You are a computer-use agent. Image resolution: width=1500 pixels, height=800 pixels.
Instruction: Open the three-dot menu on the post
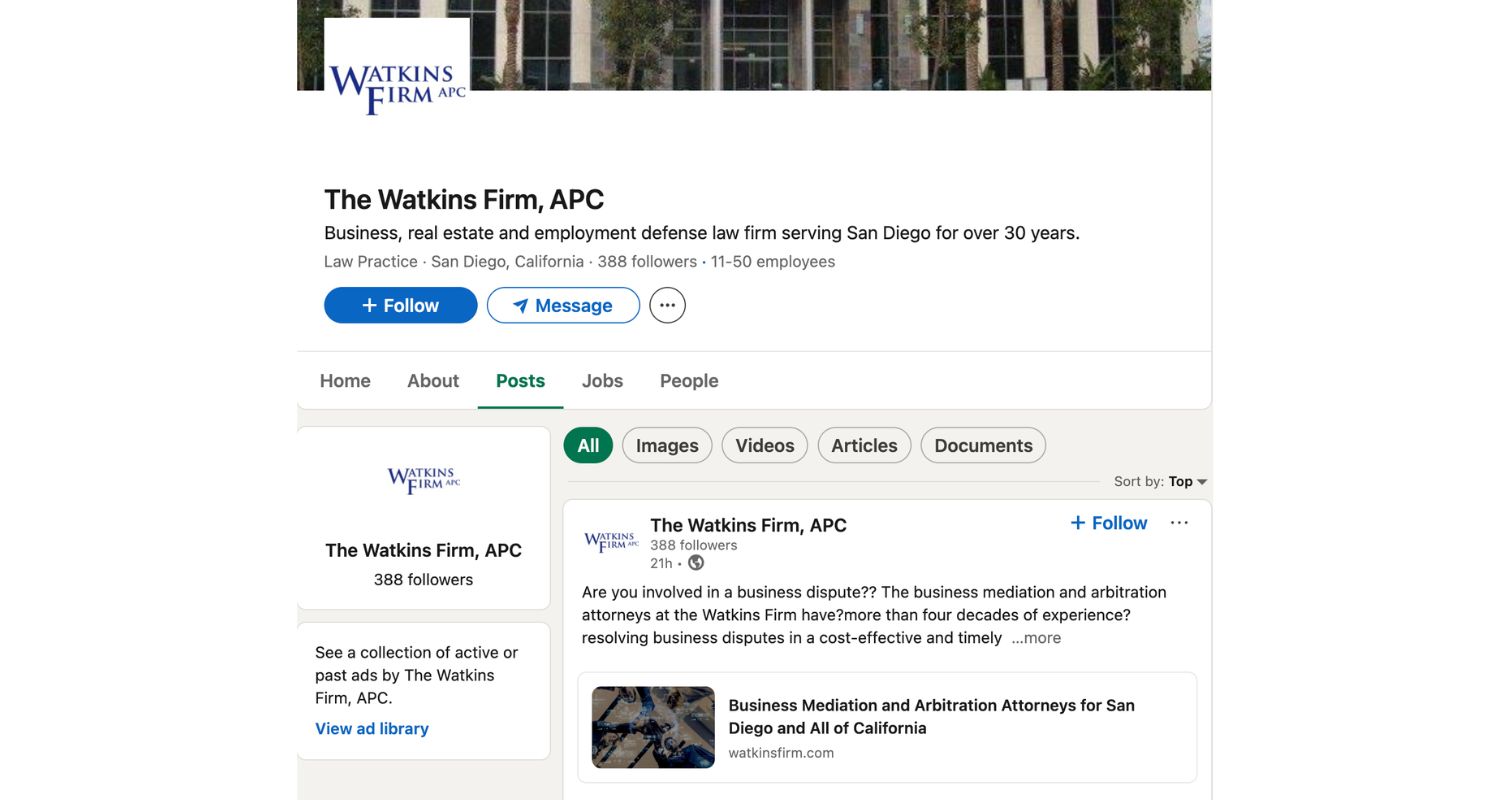coord(1179,522)
